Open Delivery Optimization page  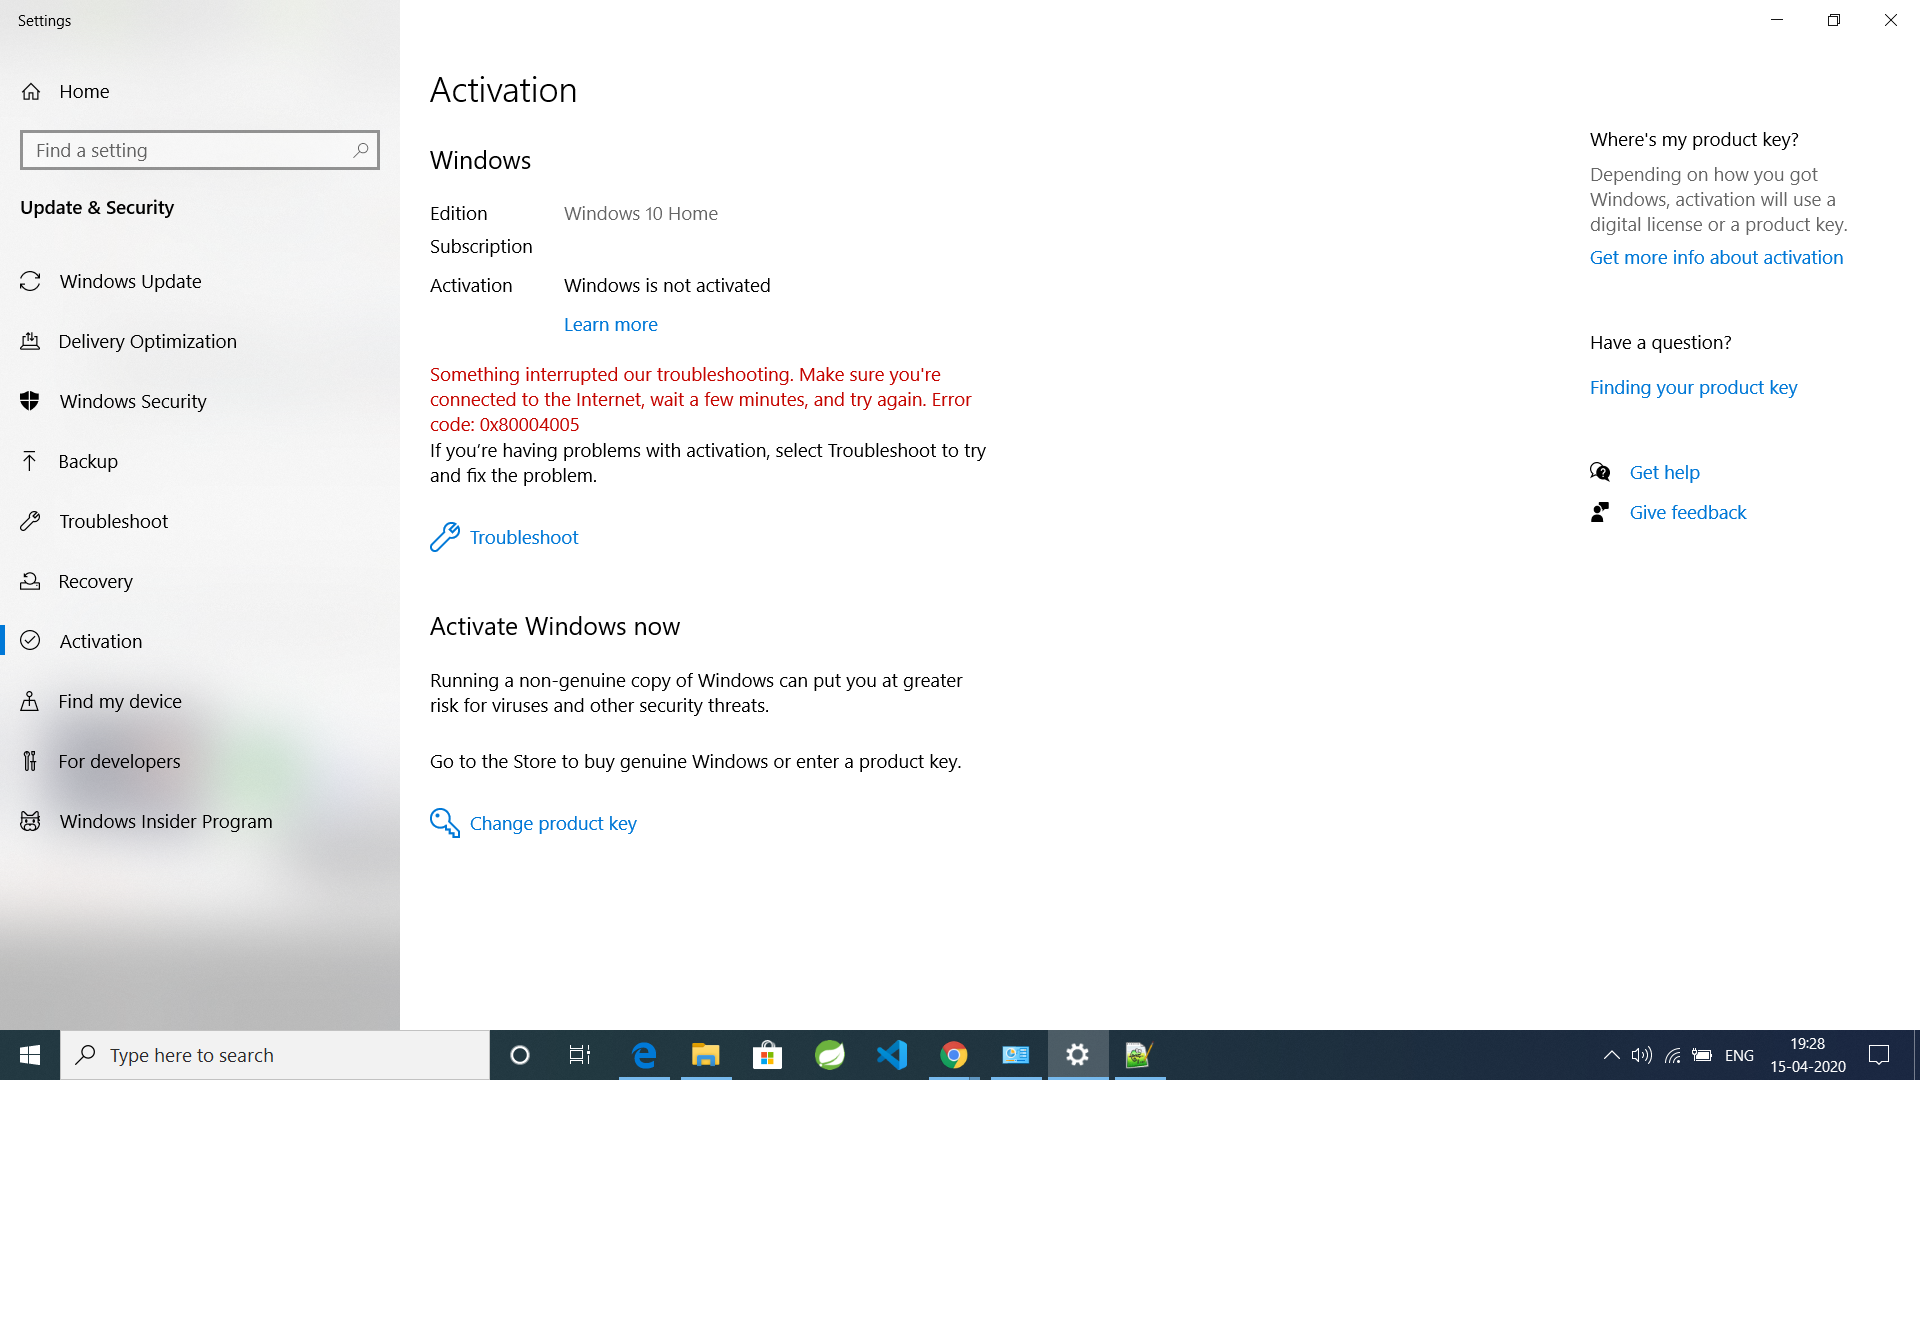[147, 341]
